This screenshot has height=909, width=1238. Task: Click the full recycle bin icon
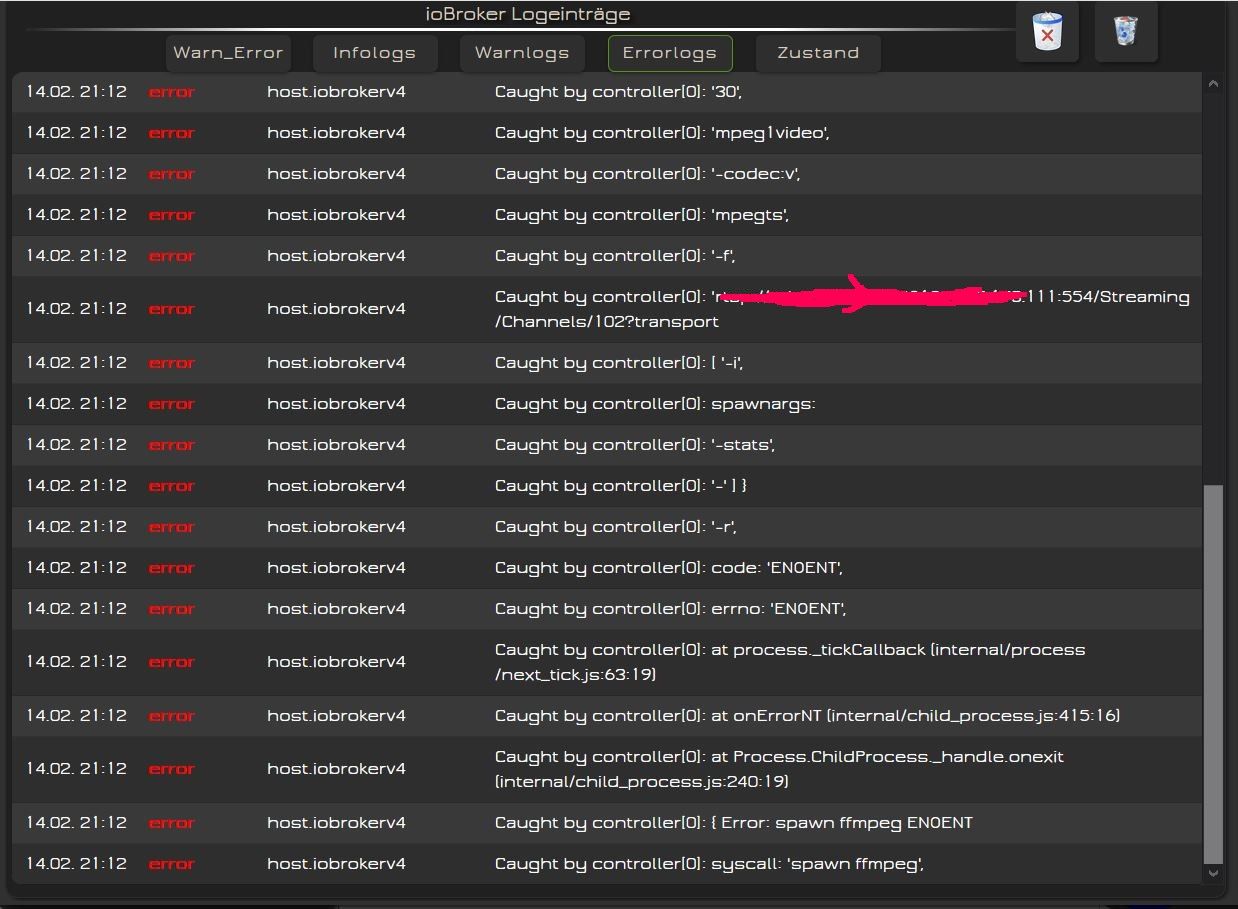1126,32
